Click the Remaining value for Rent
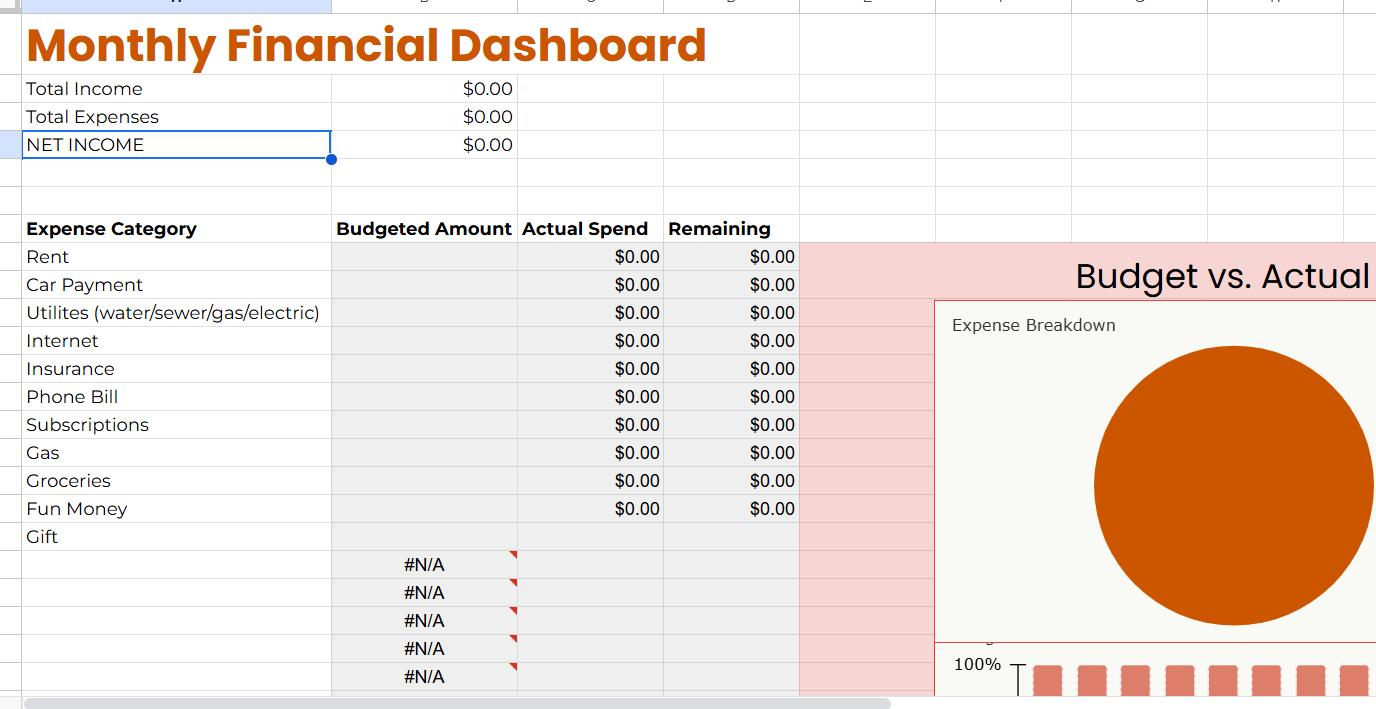This screenshot has width=1376, height=709. (772, 257)
